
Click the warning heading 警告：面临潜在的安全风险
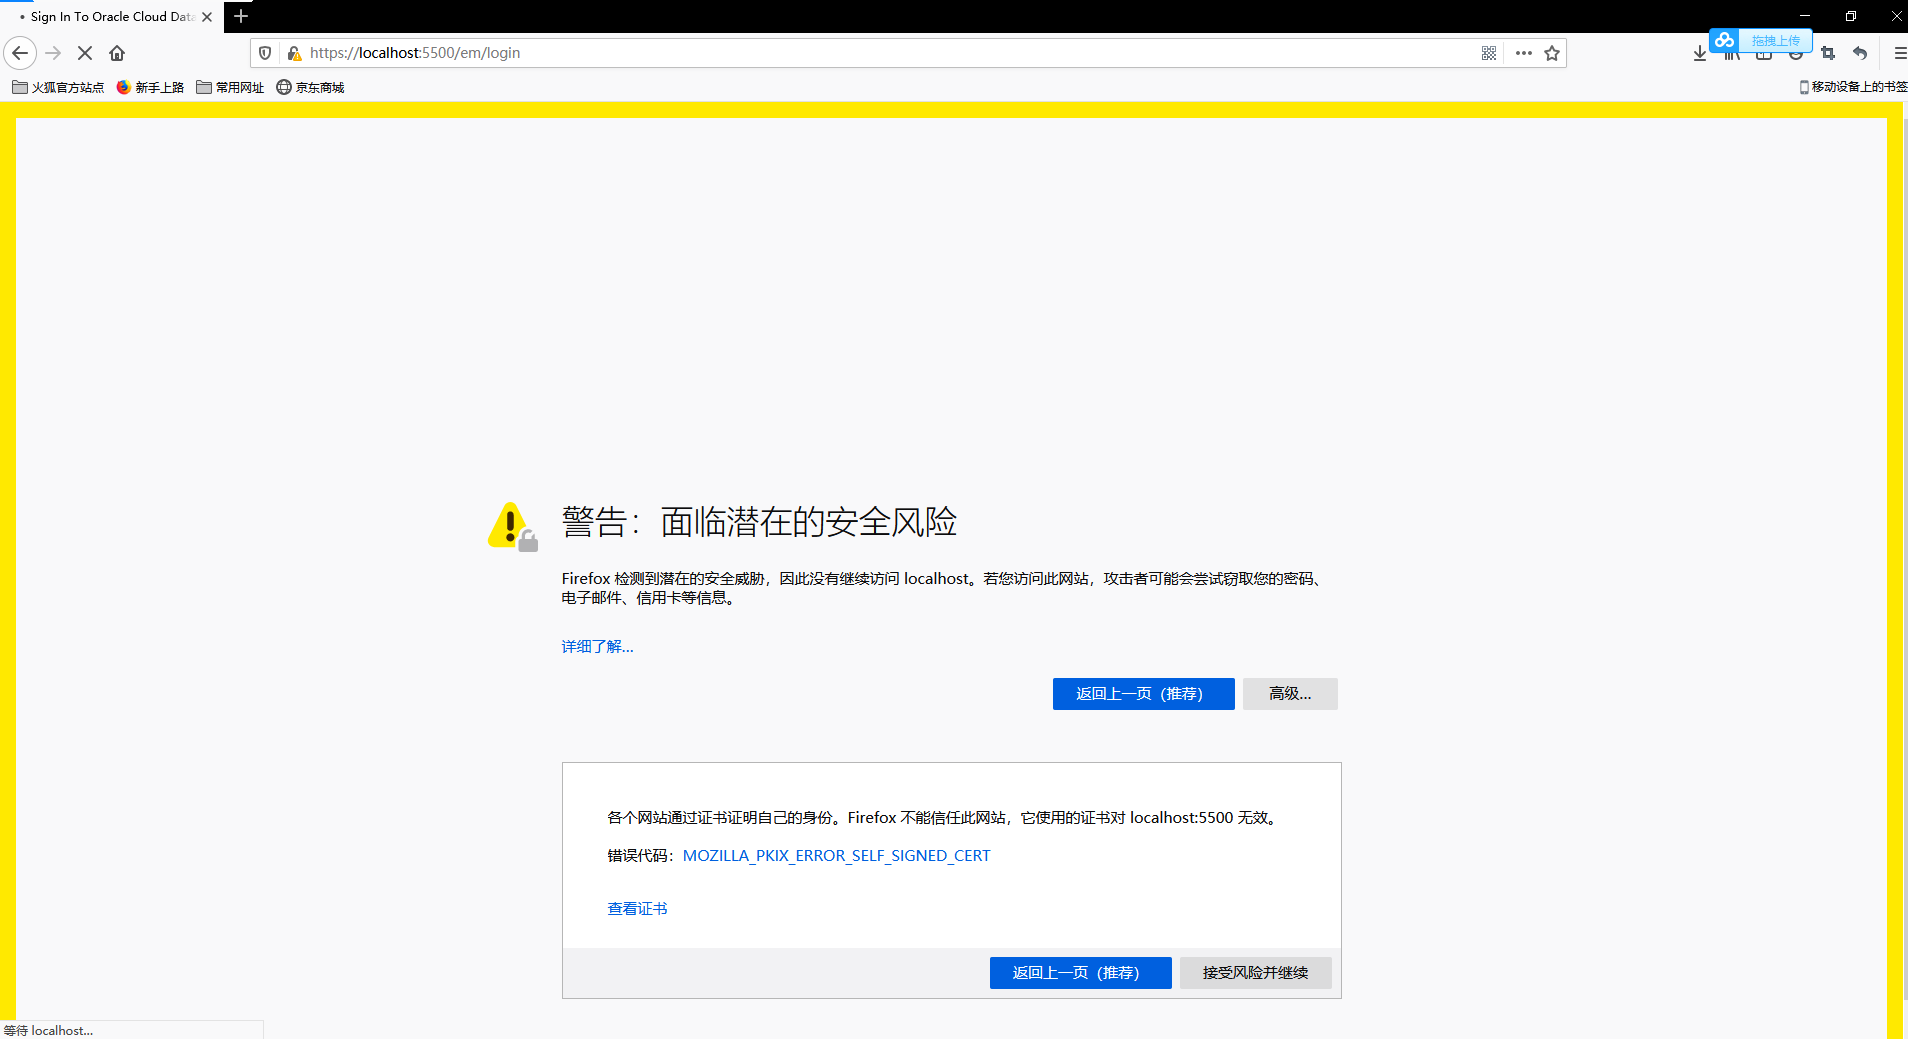(x=759, y=522)
